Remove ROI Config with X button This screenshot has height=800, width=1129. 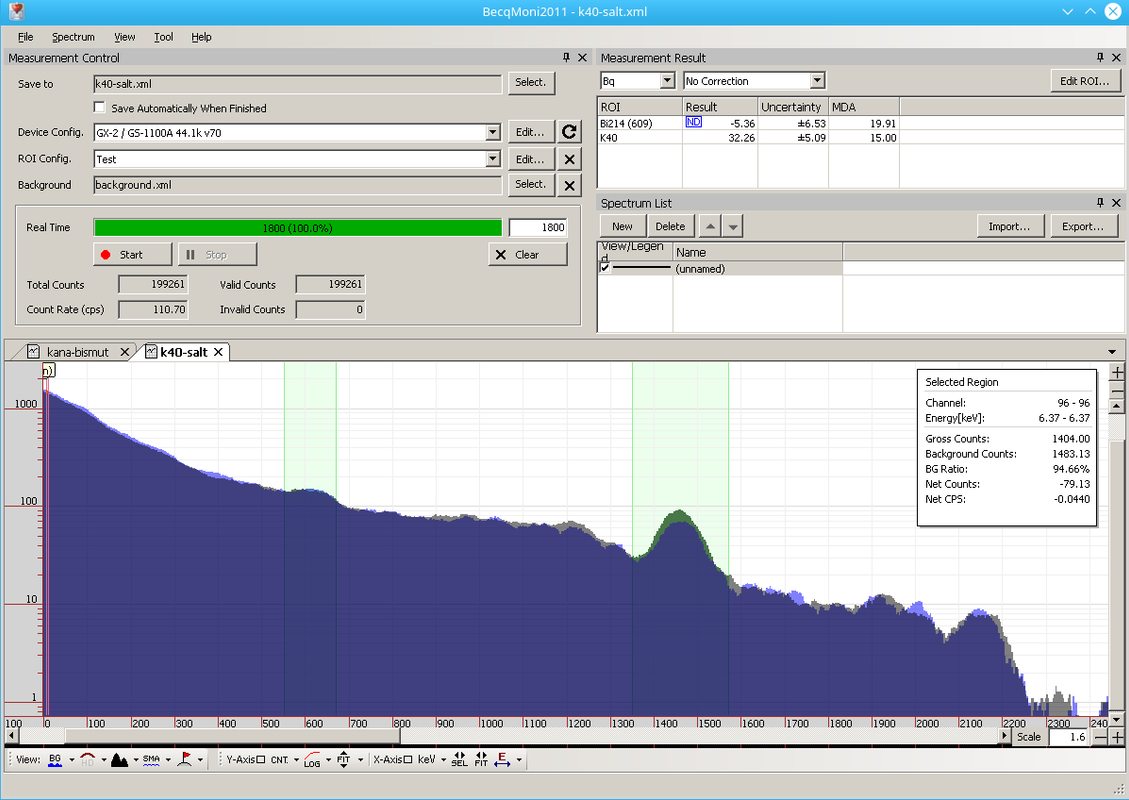coord(569,159)
